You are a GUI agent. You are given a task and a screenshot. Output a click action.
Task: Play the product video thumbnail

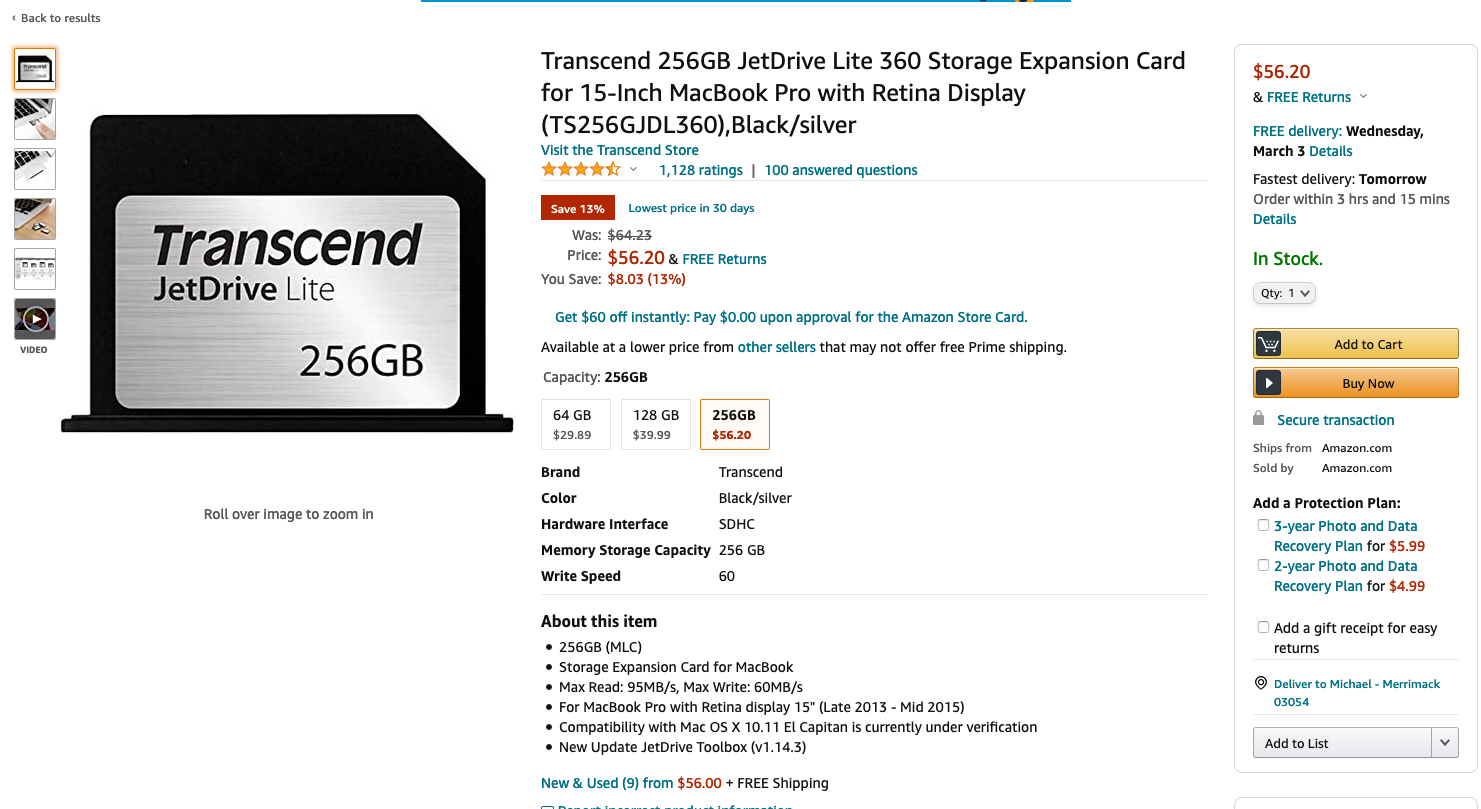click(x=35, y=319)
